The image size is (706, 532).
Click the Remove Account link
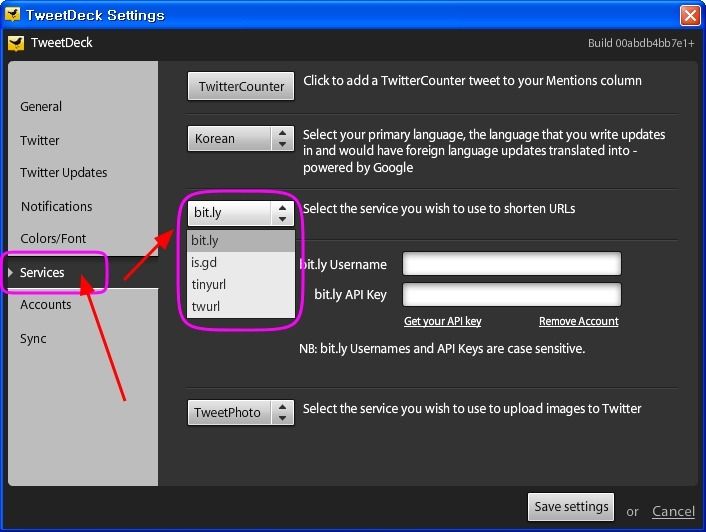pyautogui.click(x=579, y=321)
